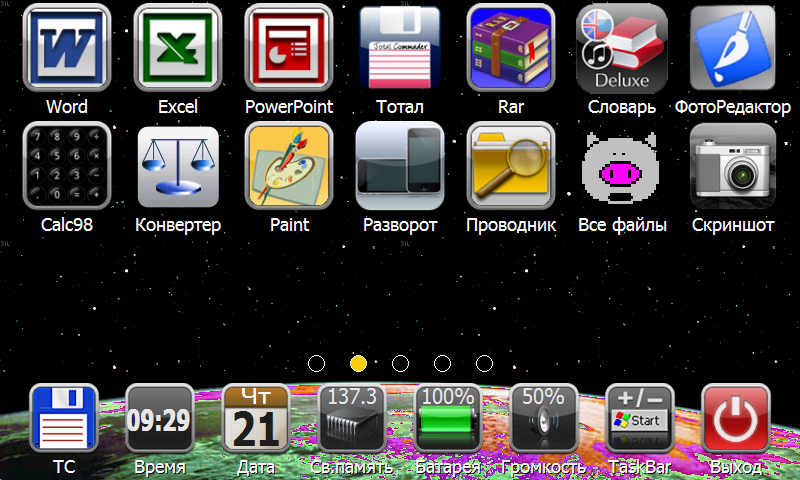Open the Word app icon
Image resolution: width=800 pixels, height=480 pixels.
point(67,47)
